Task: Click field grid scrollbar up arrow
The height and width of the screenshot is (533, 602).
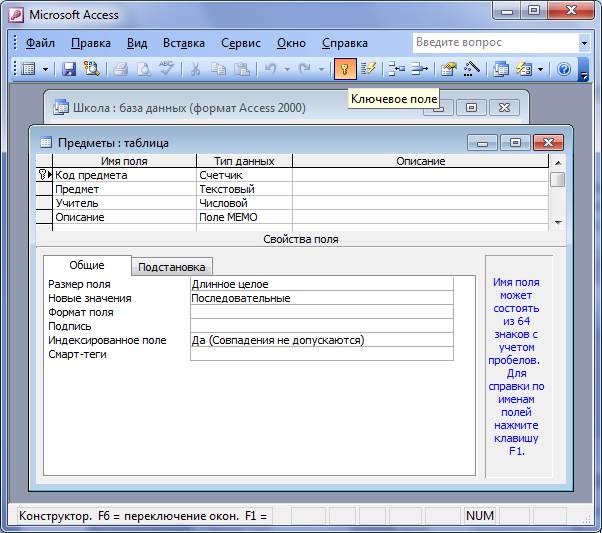Action: (558, 163)
